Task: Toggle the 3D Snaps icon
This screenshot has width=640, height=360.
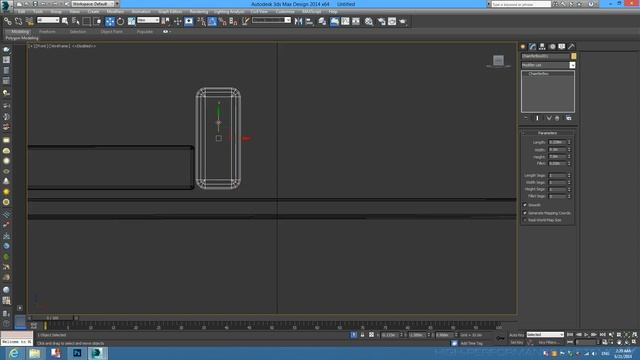Action: pyautogui.click(x=202, y=21)
